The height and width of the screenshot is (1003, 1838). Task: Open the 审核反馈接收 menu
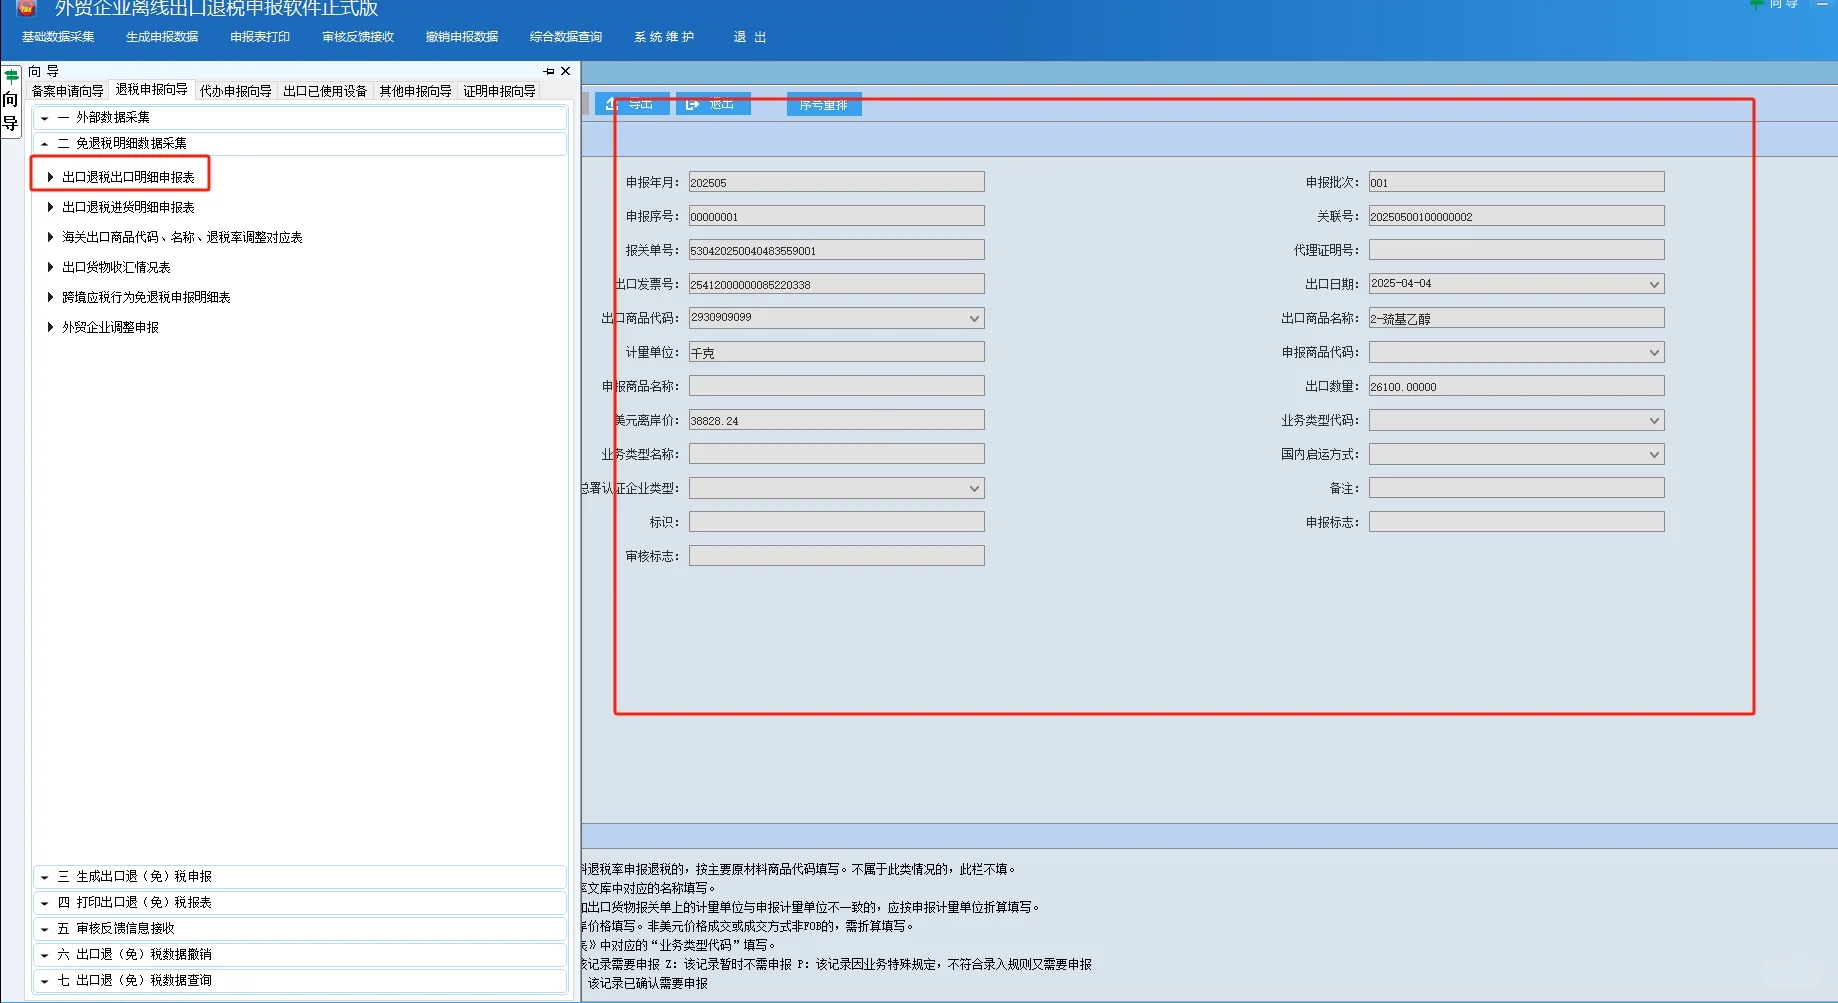pyautogui.click(x=358, y=37)
